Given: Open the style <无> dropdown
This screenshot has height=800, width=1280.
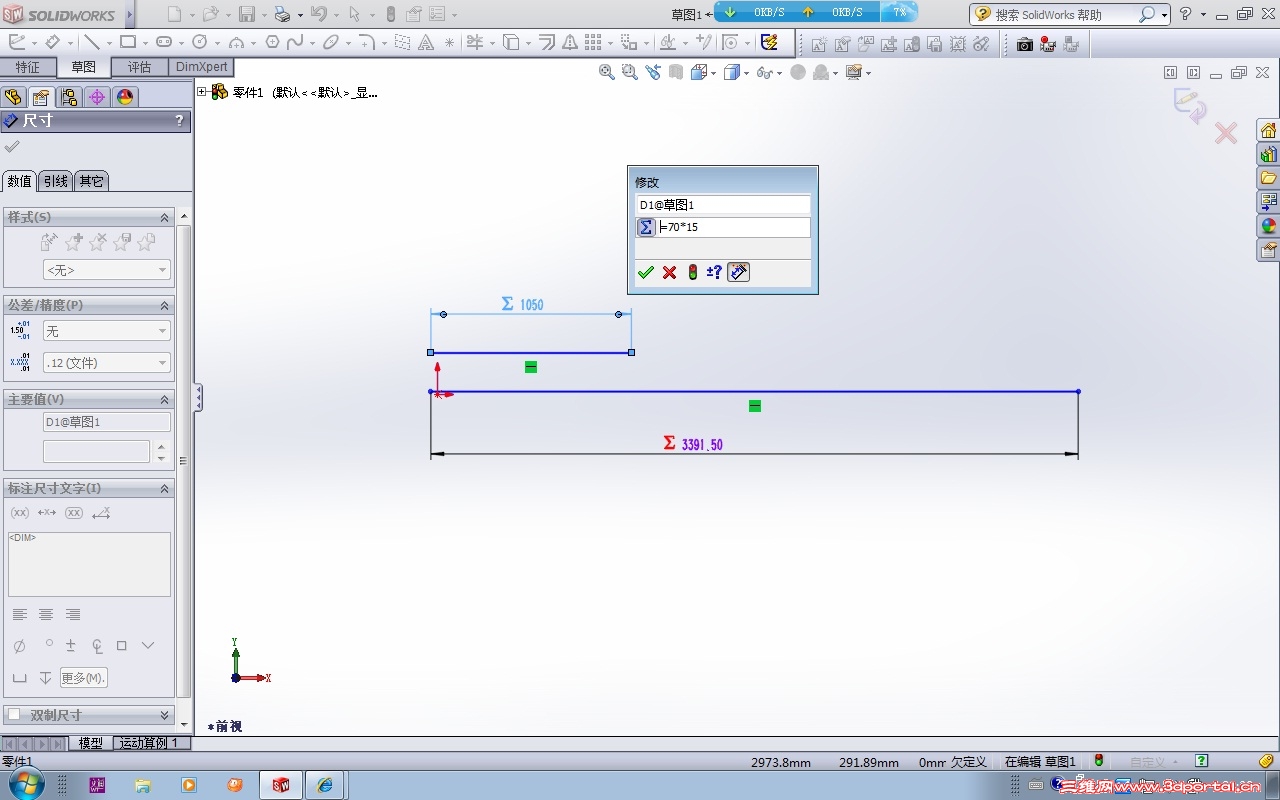Looking at the screenshot, I should (107, 270).
